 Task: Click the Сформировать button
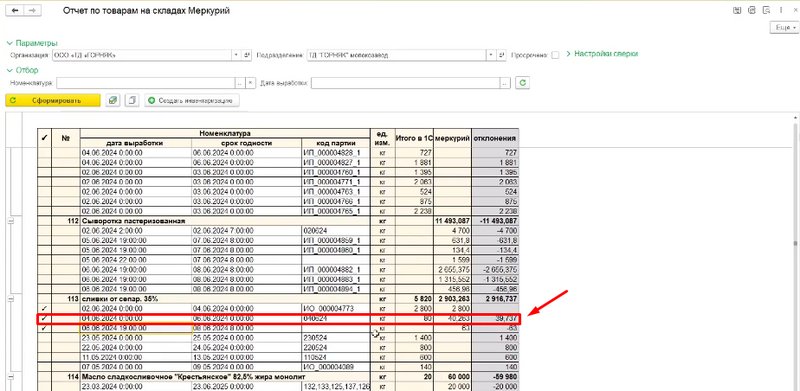pos(53,101)
